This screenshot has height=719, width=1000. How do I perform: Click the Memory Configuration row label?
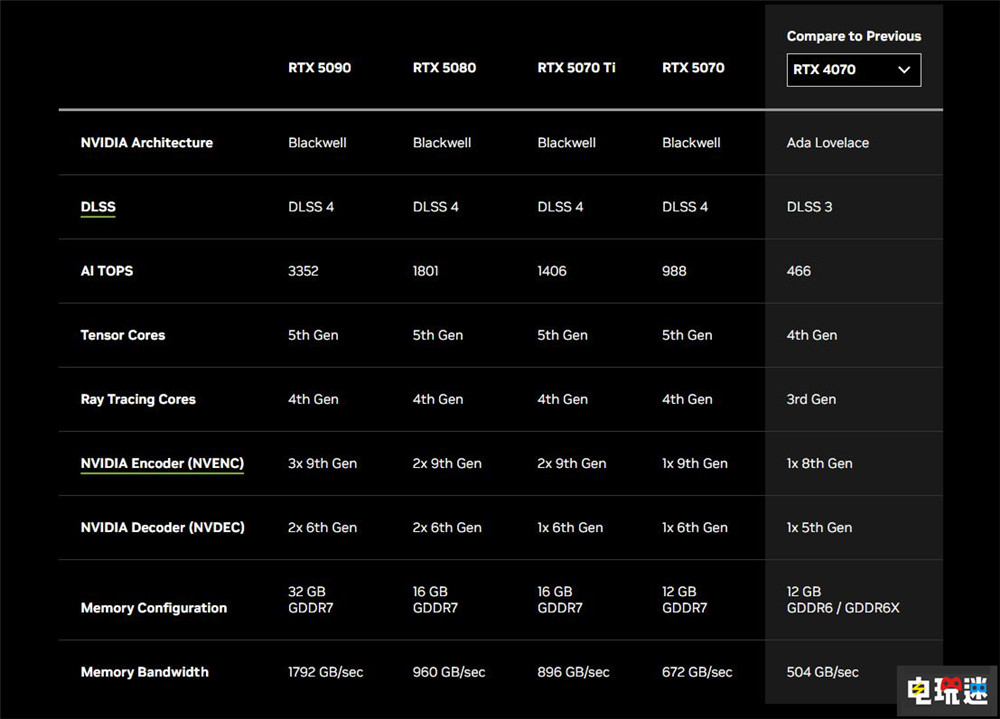tap(153, 608)
